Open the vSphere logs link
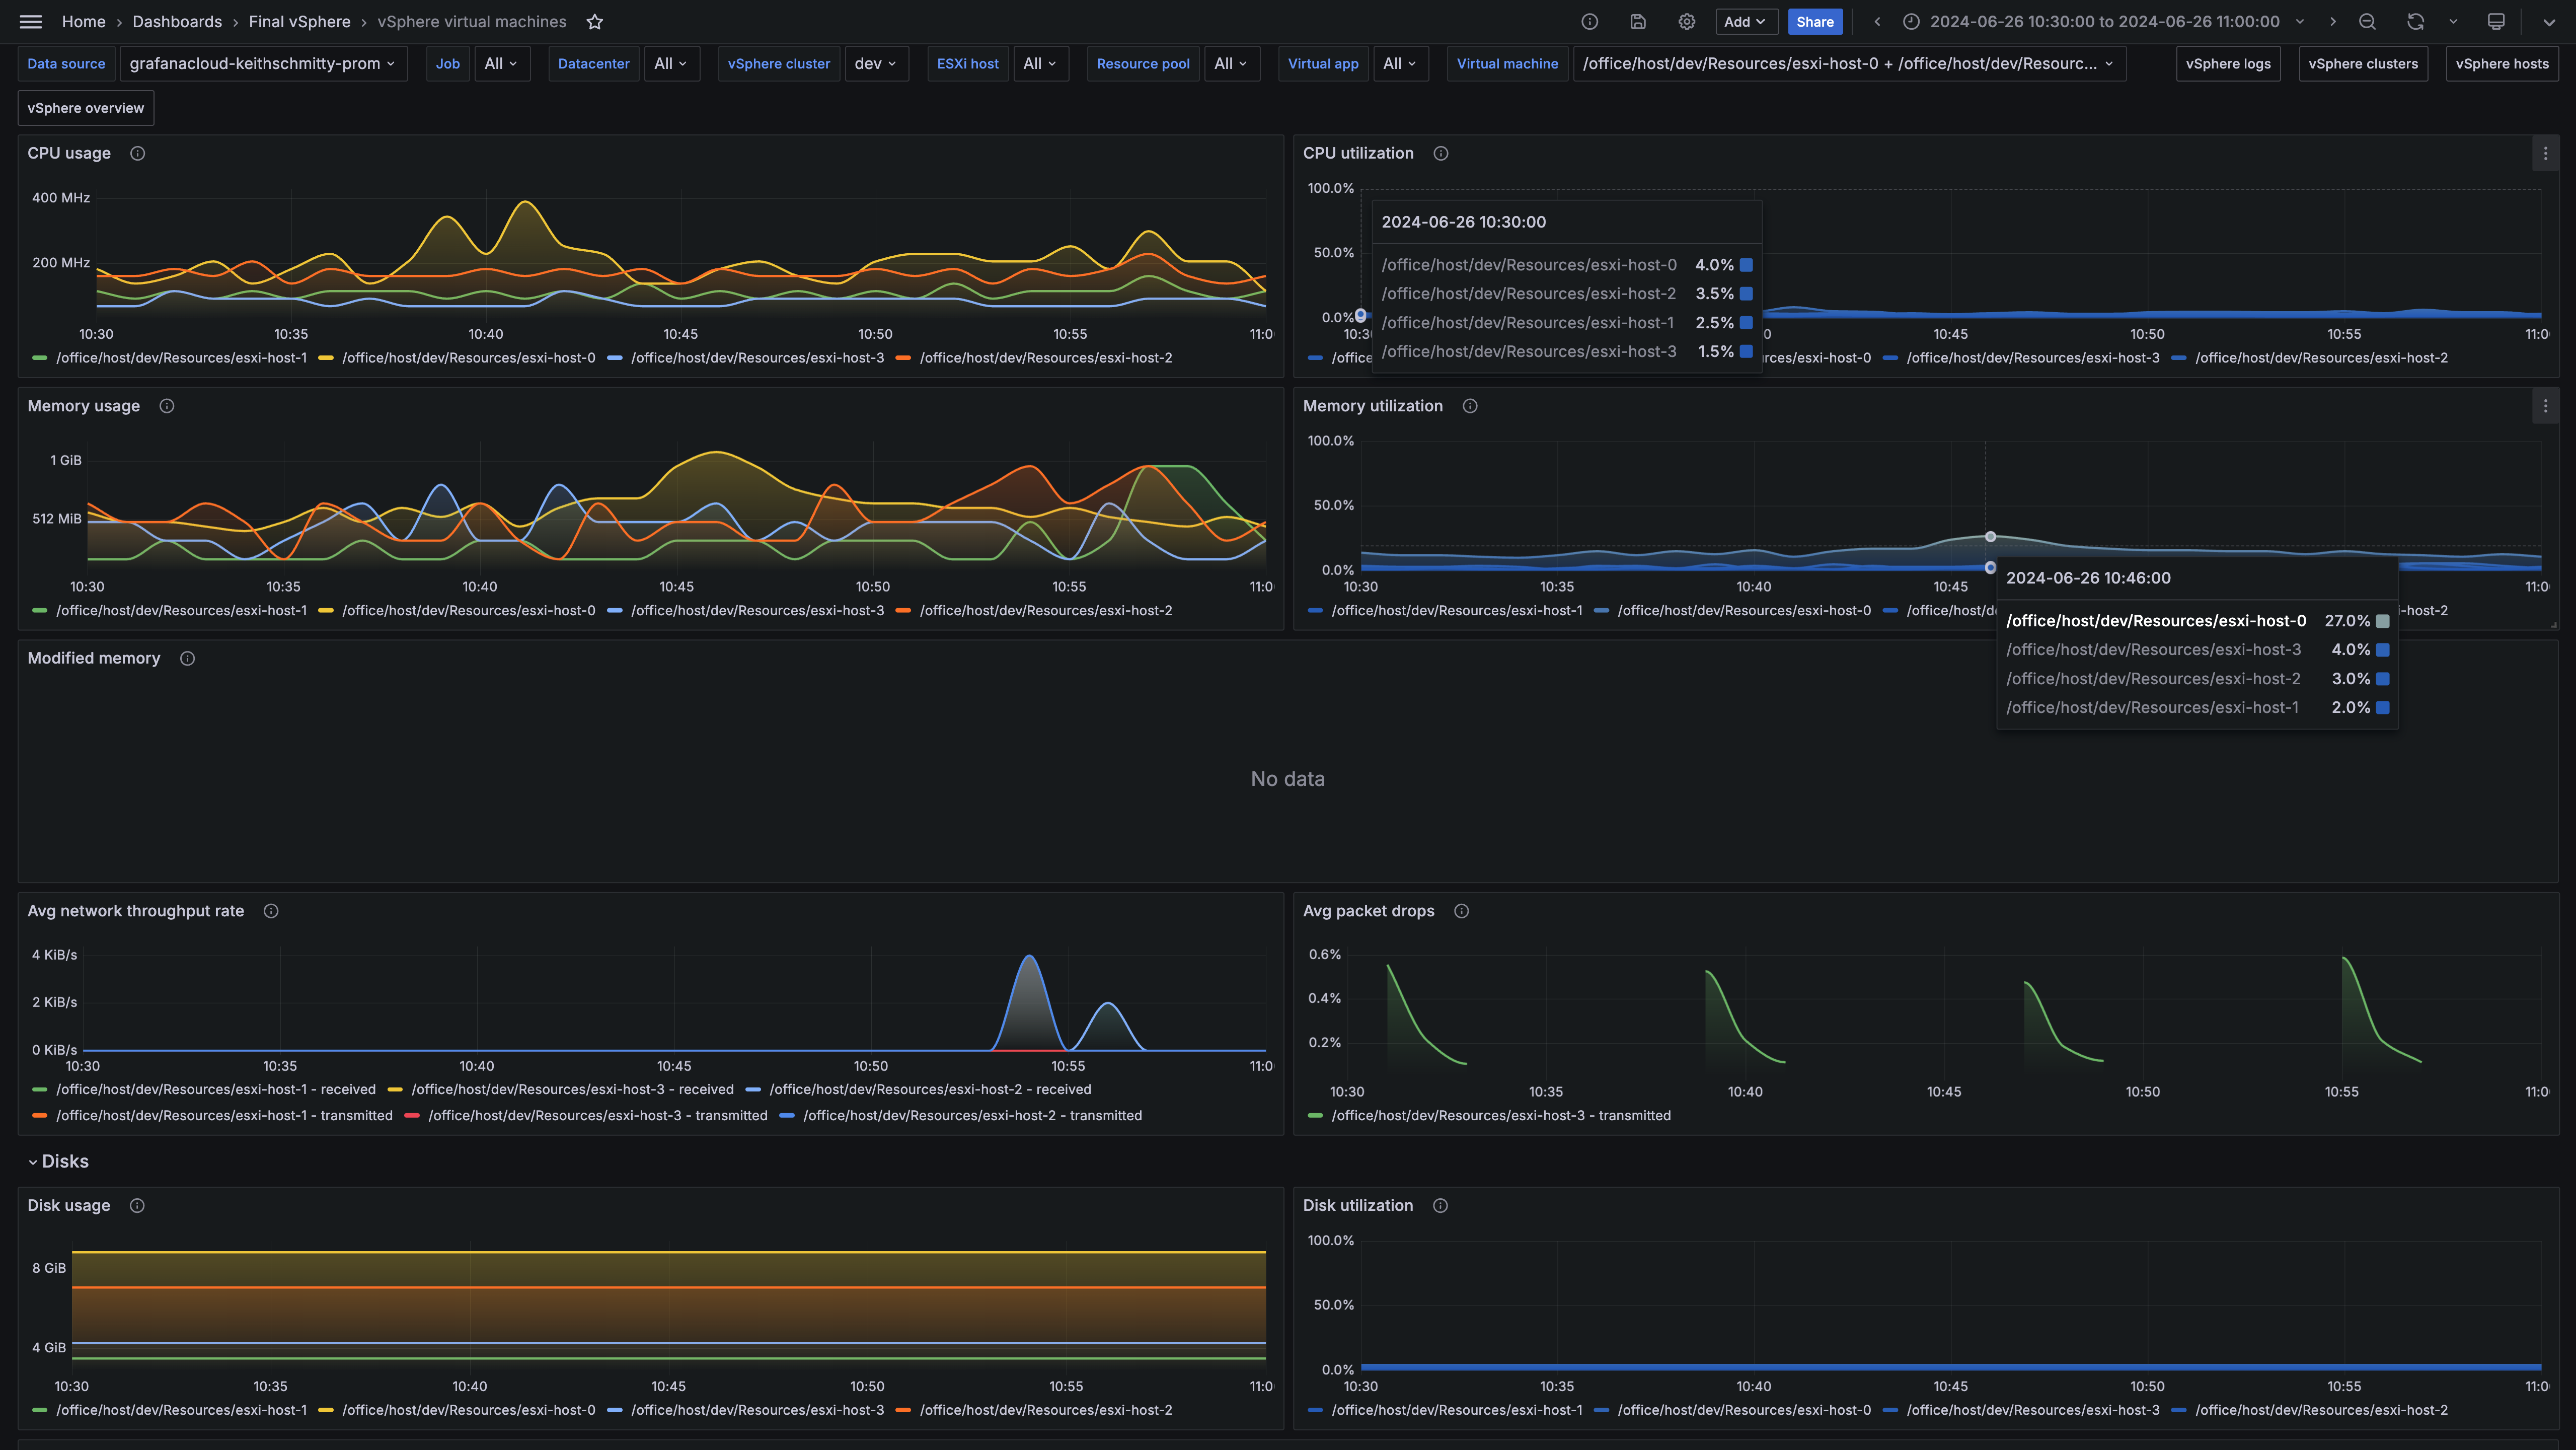The height and width of the screenshot is (1450, 2576). [x=2227, y=64]
